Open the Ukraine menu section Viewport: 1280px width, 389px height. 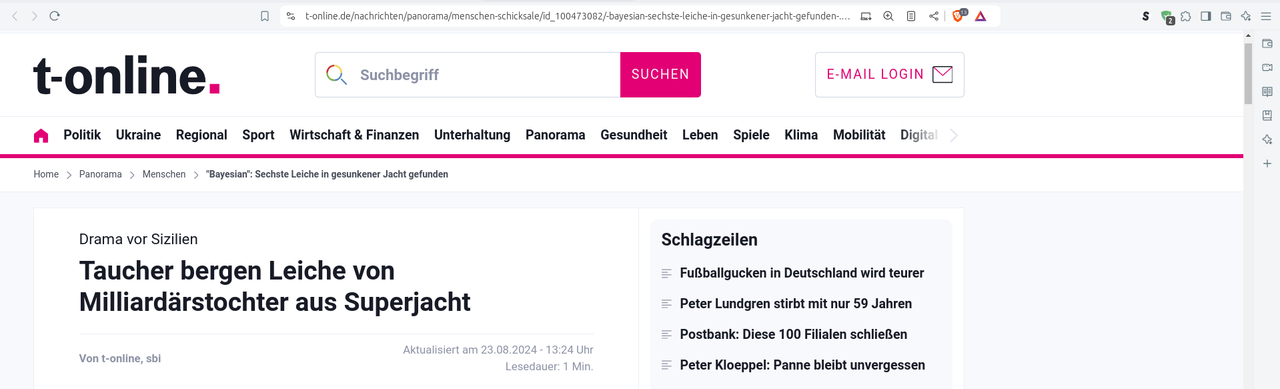coord(138,135)
